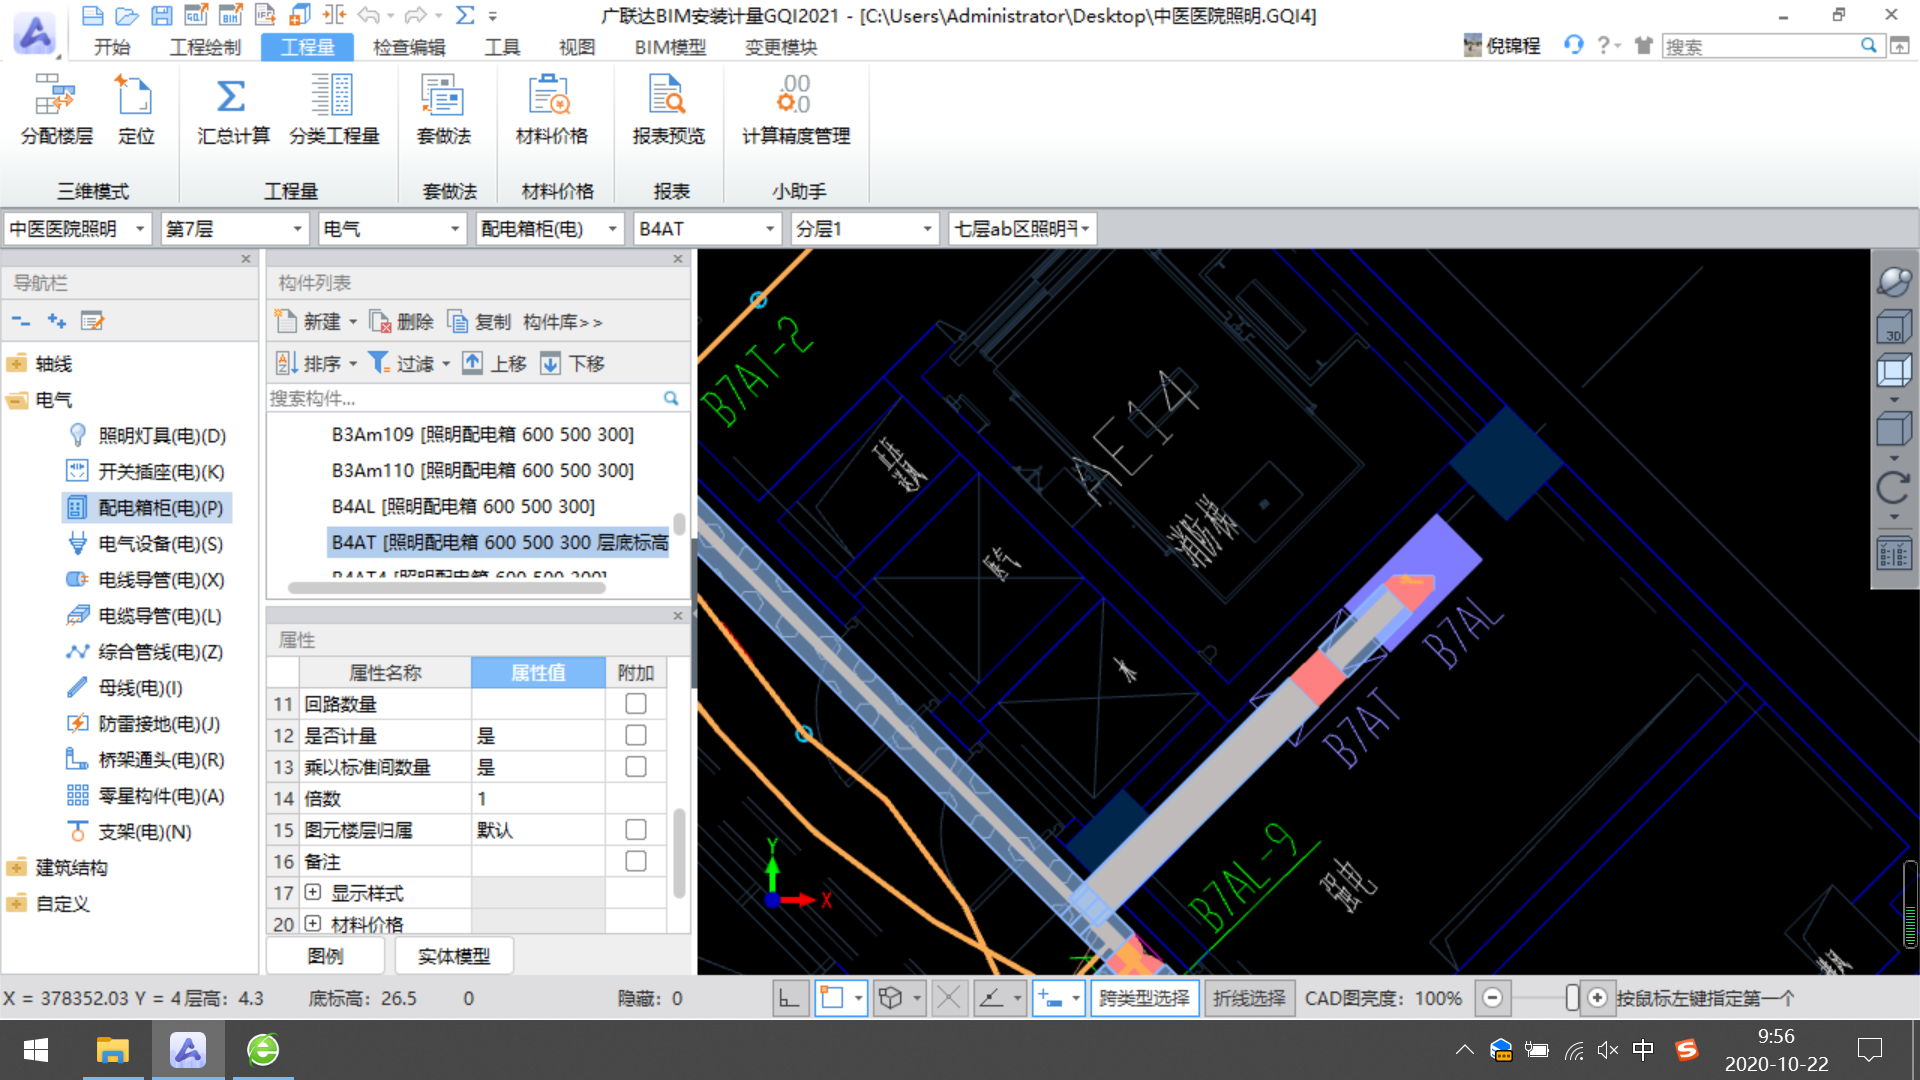The width and height of the screenshot is (1920, 1080).
Task: Toggle the crossed lines snap icon in status bar
Action: tap(949, 998)
